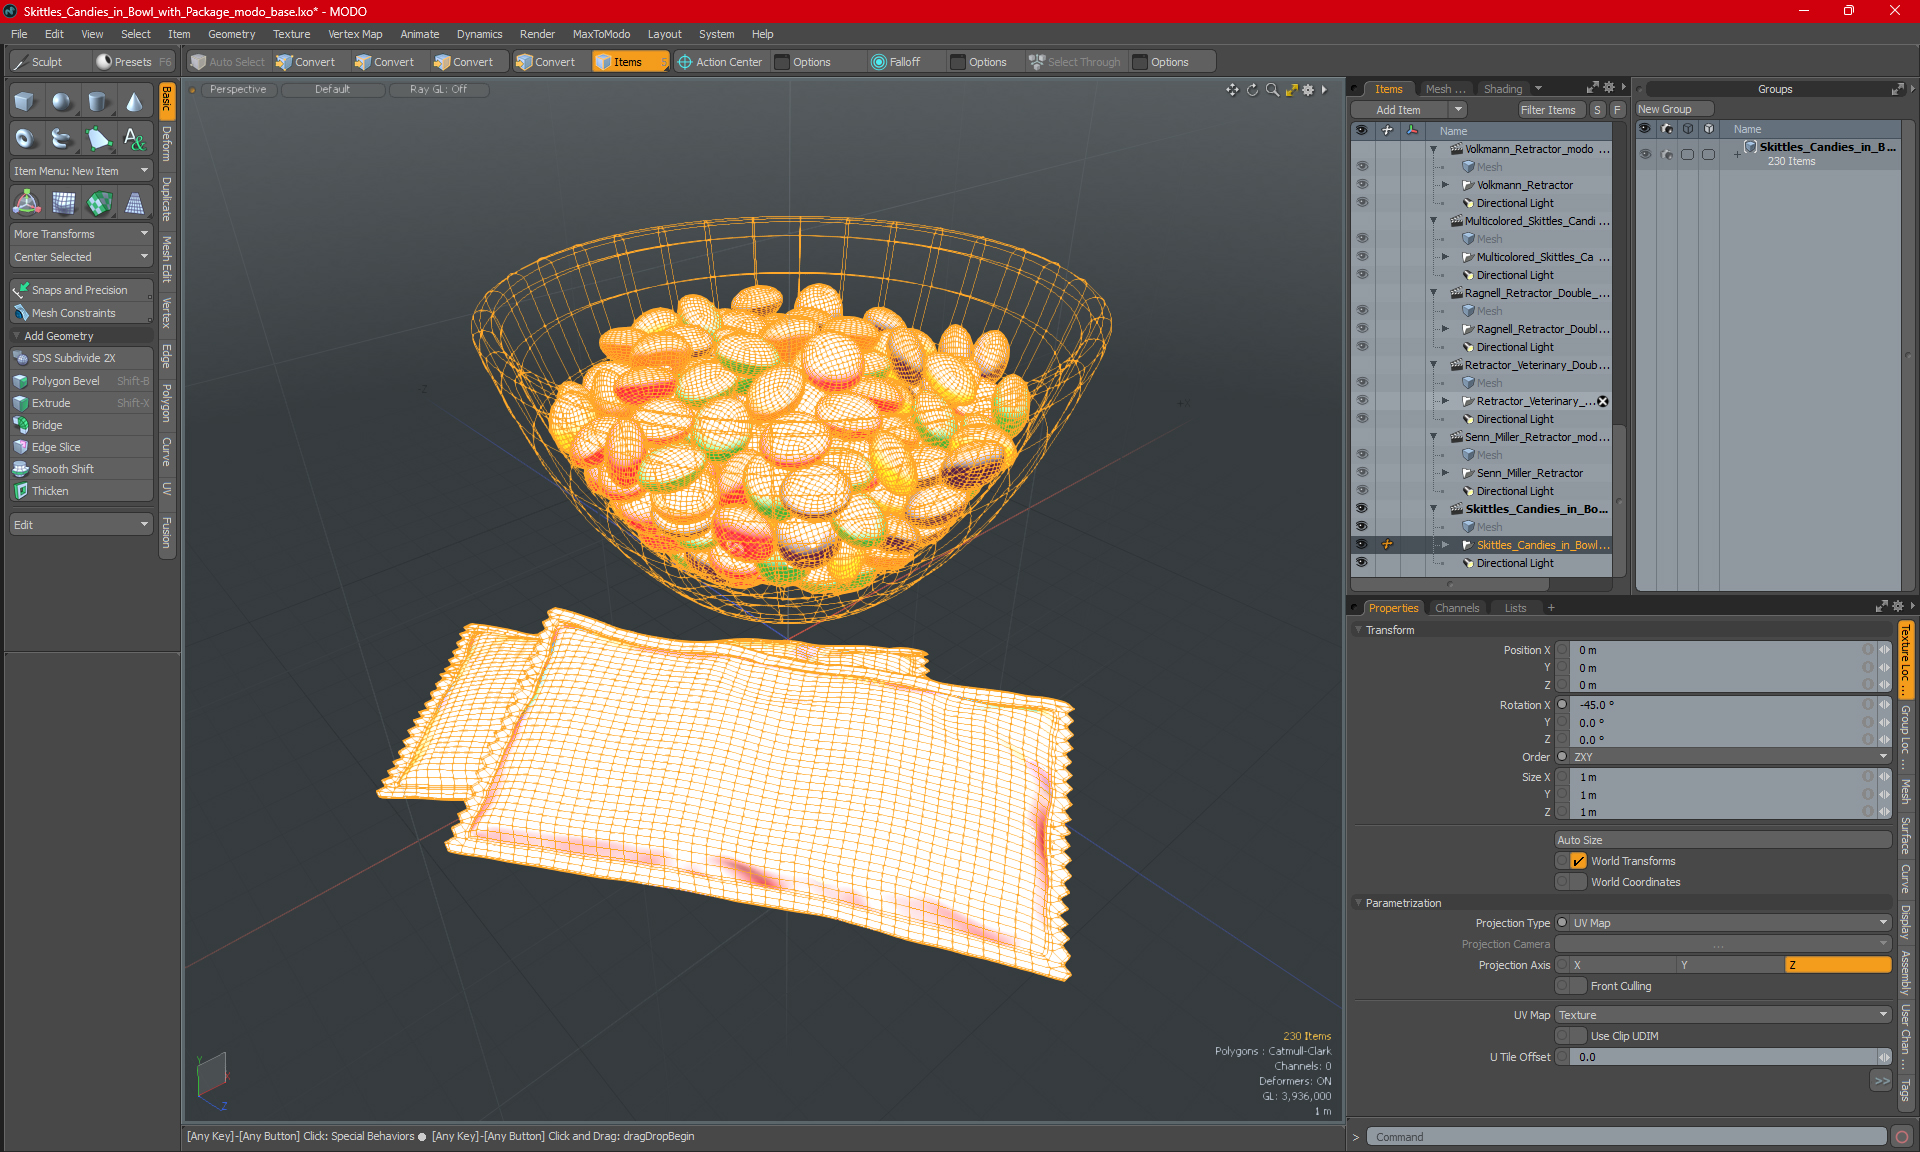Select the Torus primitive tool

coord(25,139)
